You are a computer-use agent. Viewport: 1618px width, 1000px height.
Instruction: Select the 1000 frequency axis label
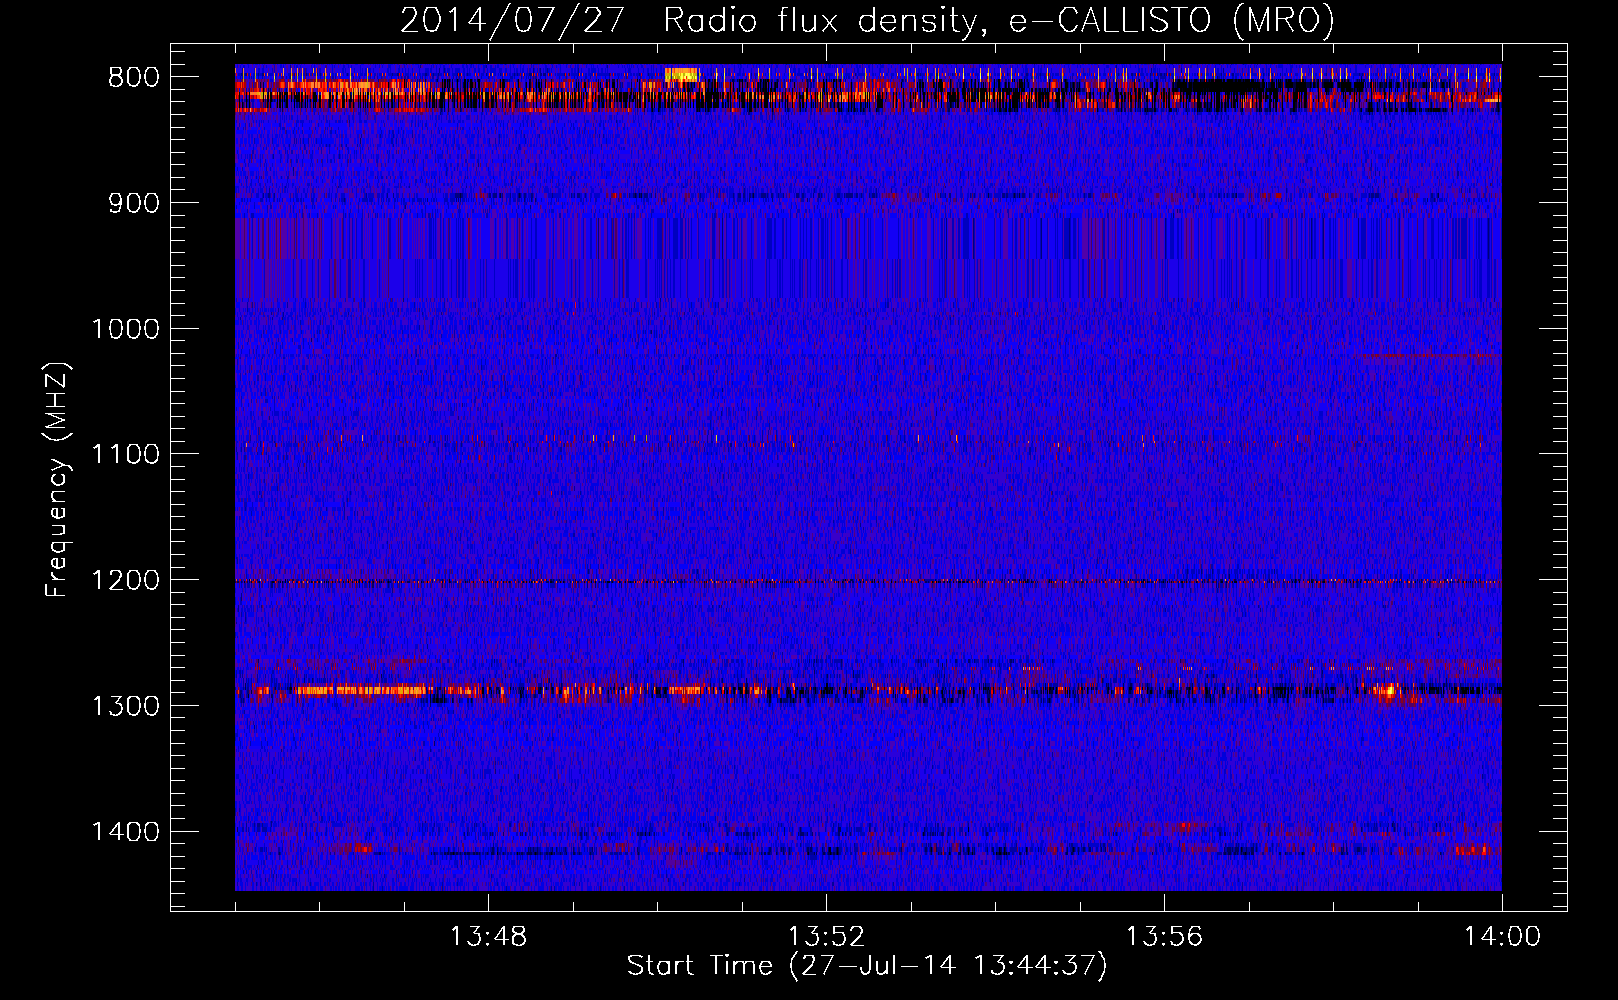point(125,329)
